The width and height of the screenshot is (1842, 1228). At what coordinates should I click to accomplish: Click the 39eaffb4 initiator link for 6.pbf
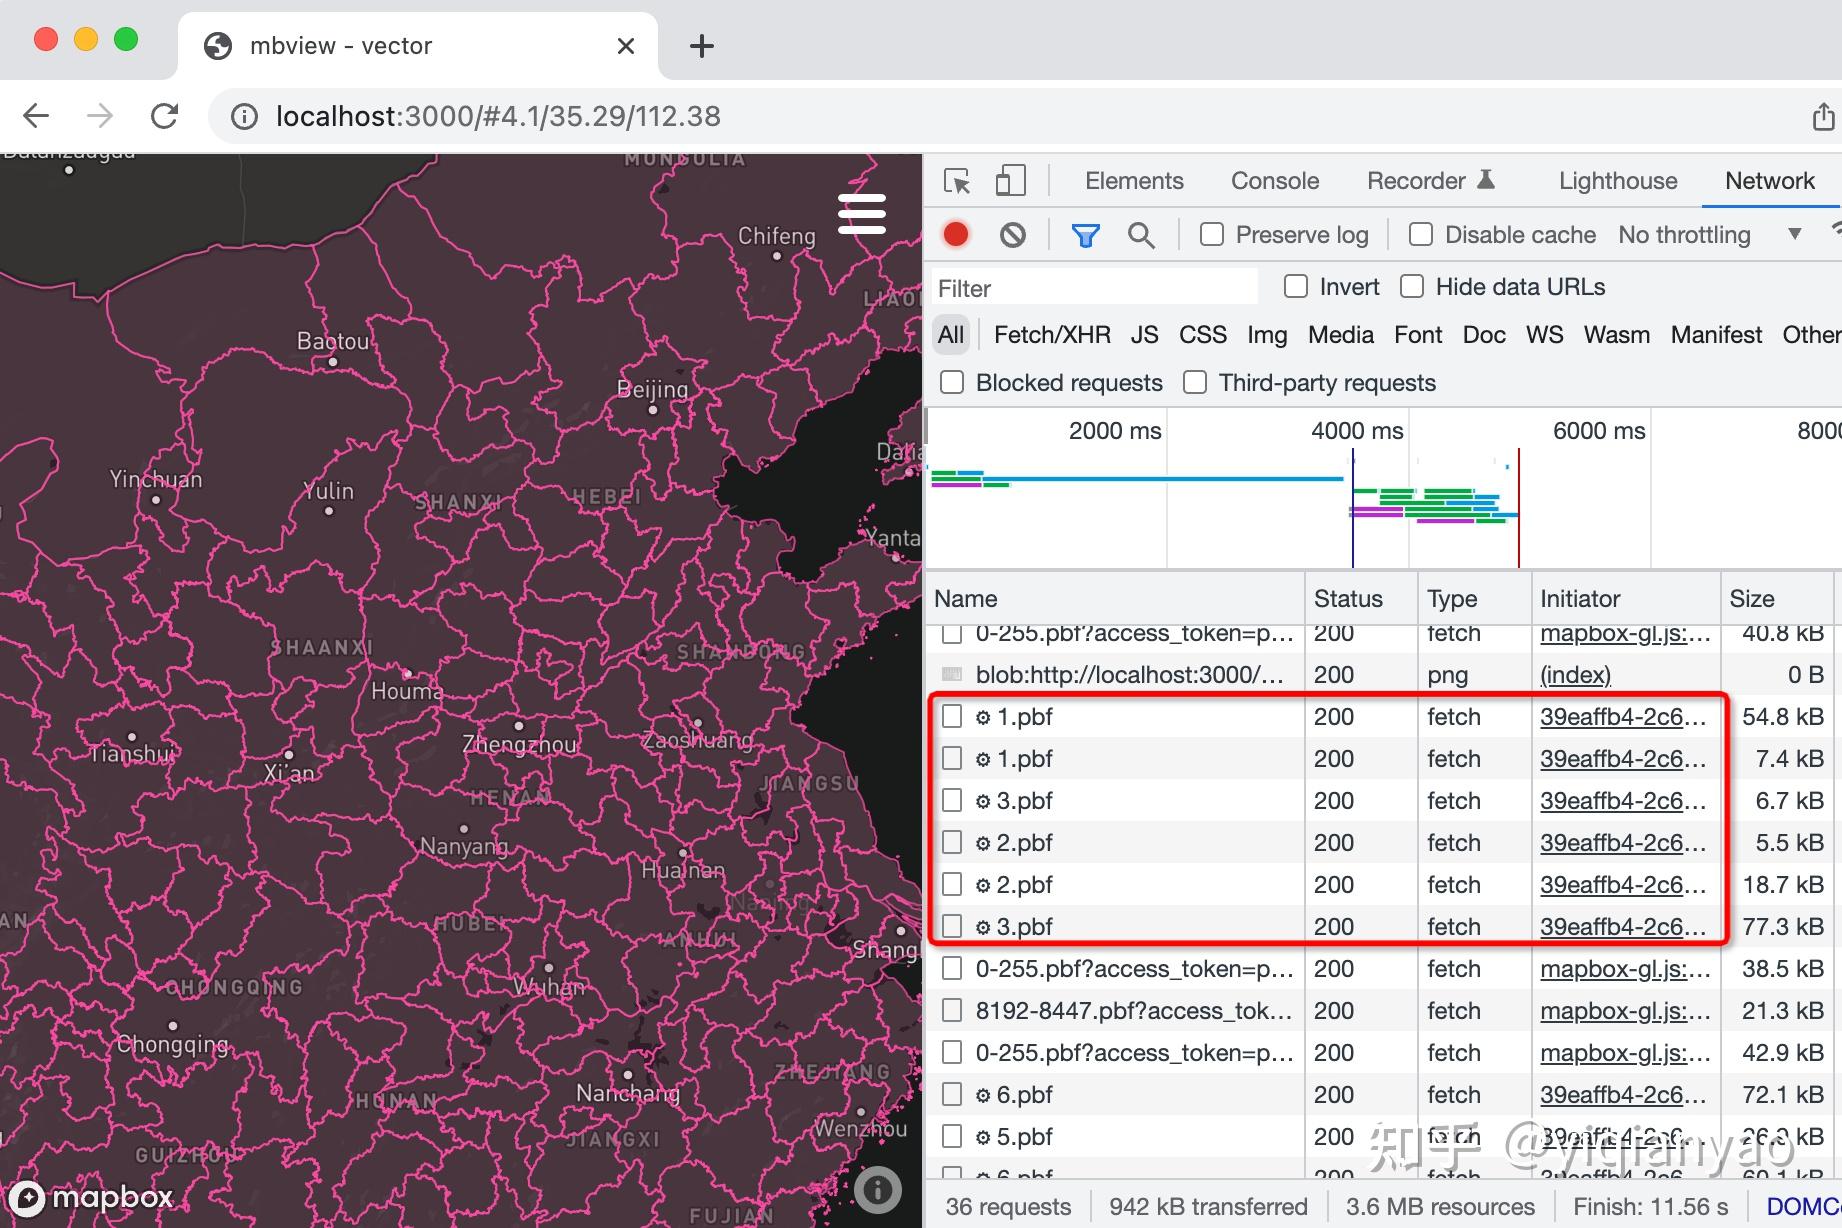click(x=1622, y=1094)
